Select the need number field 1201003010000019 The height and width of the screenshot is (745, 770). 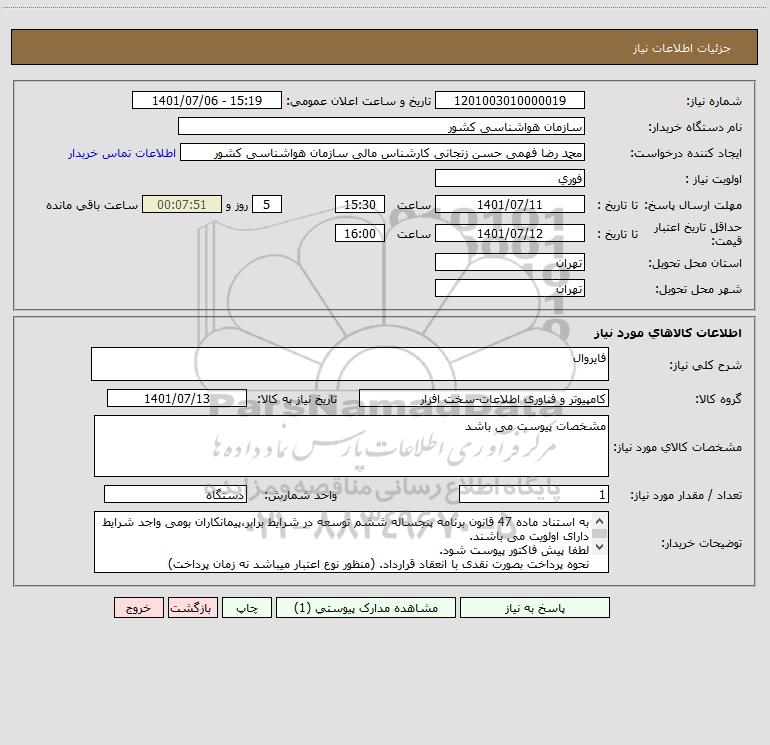pyautogui.click(x=510, y=100)
